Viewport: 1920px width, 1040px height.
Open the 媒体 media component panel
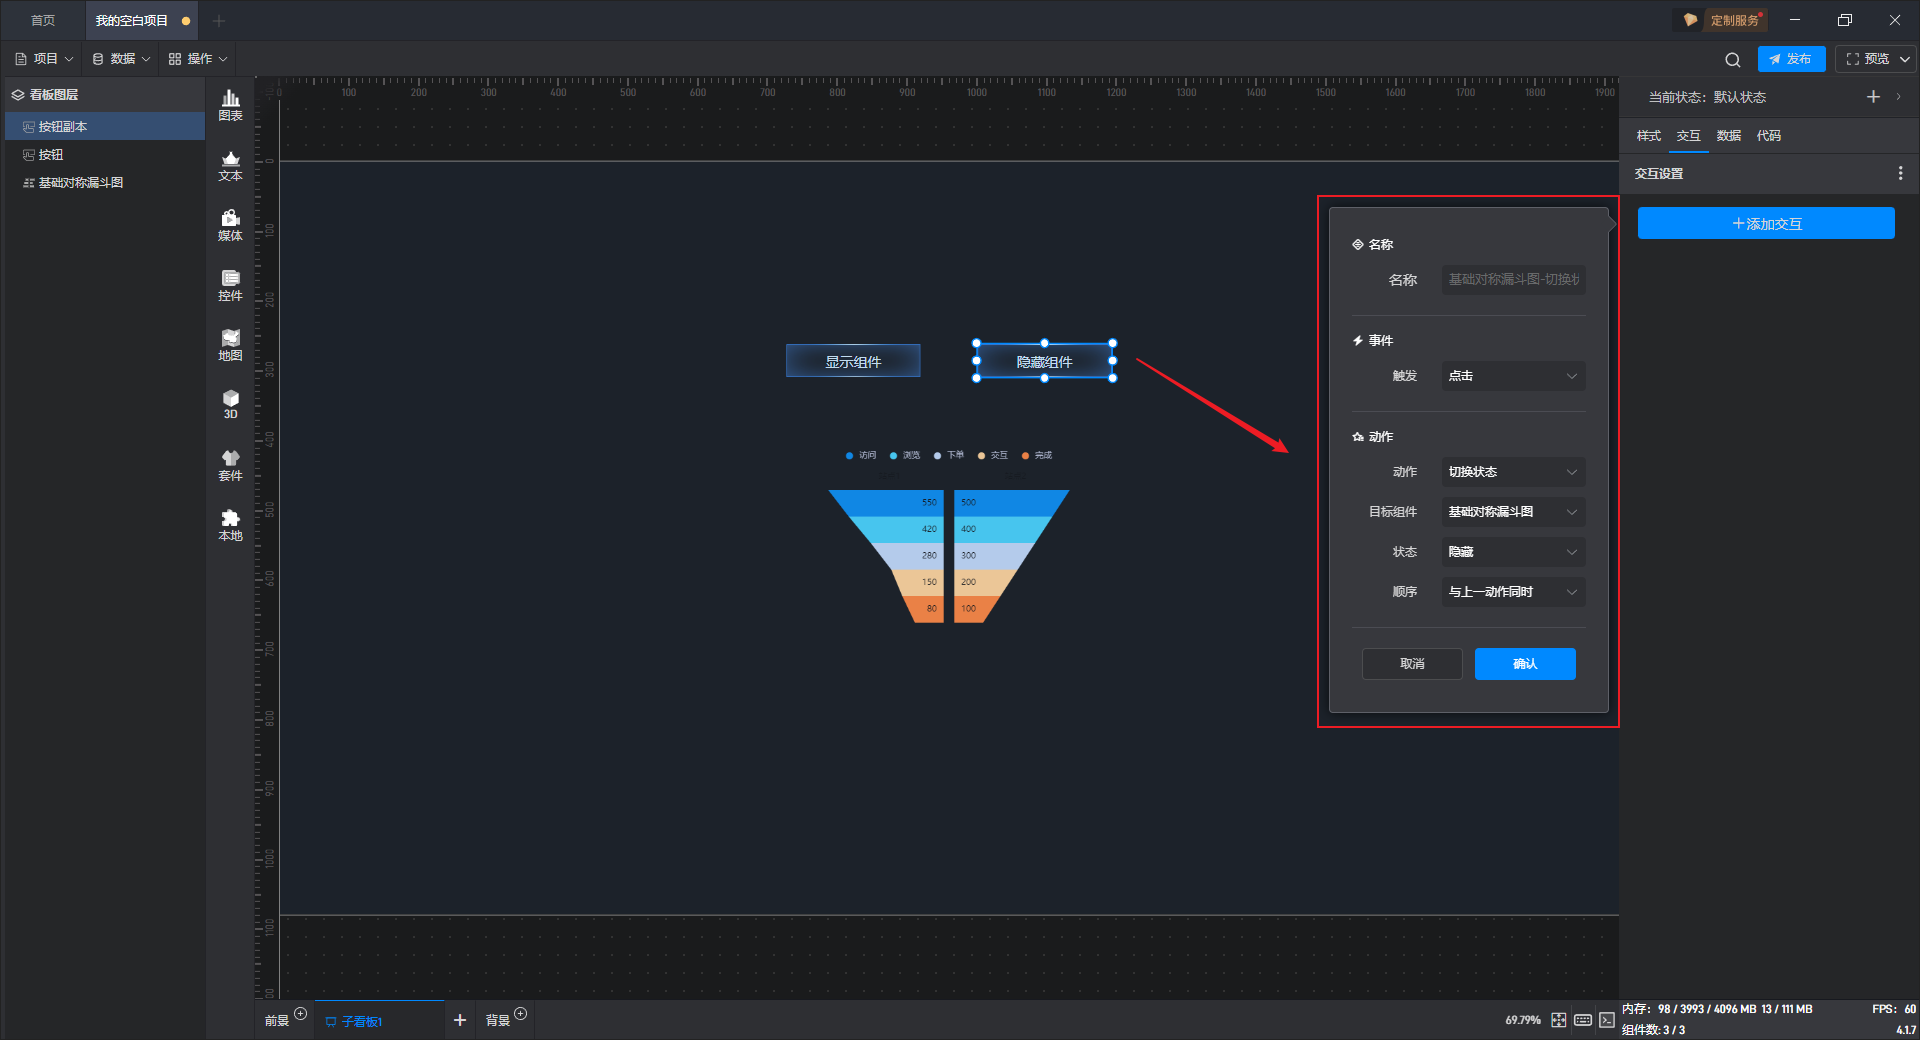pos(230,225)
